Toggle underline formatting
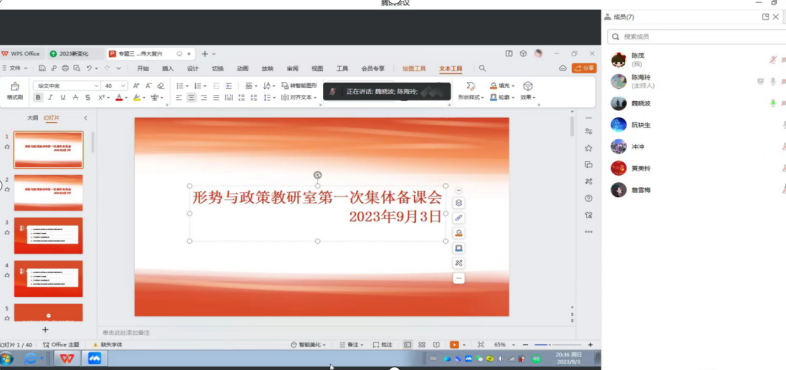 pyautogui.click(x=63, y=97)
